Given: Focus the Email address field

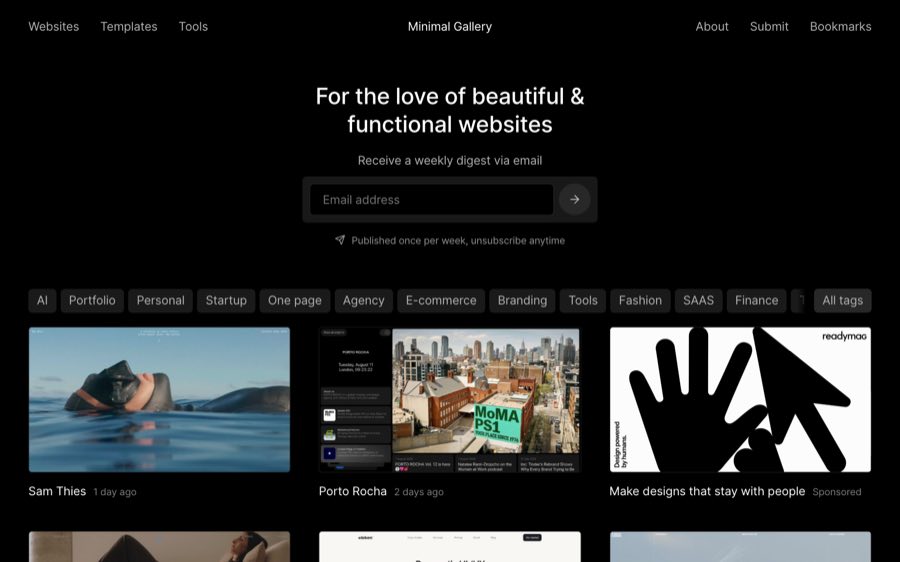Looking at the screenshot, I should pos(432,200).
